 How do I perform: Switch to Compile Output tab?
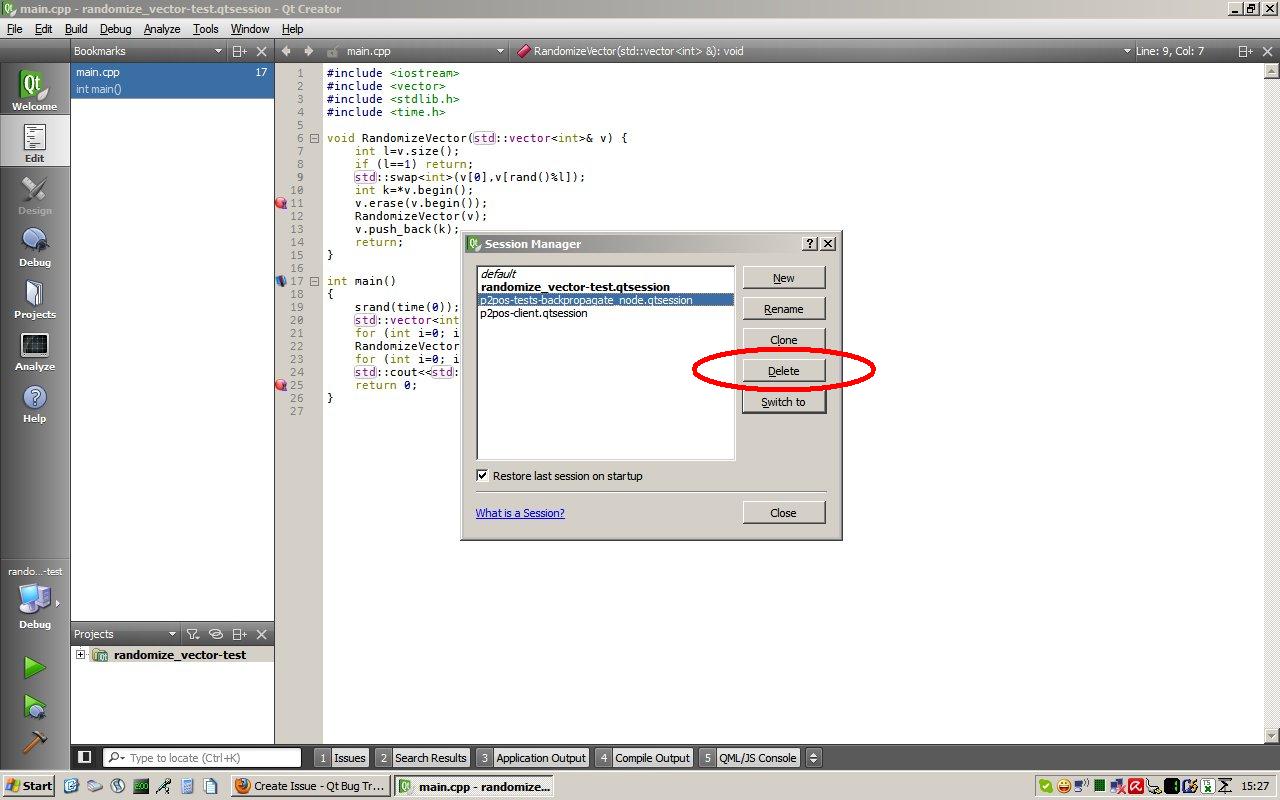pyautogui.click(x=643, y=758)
